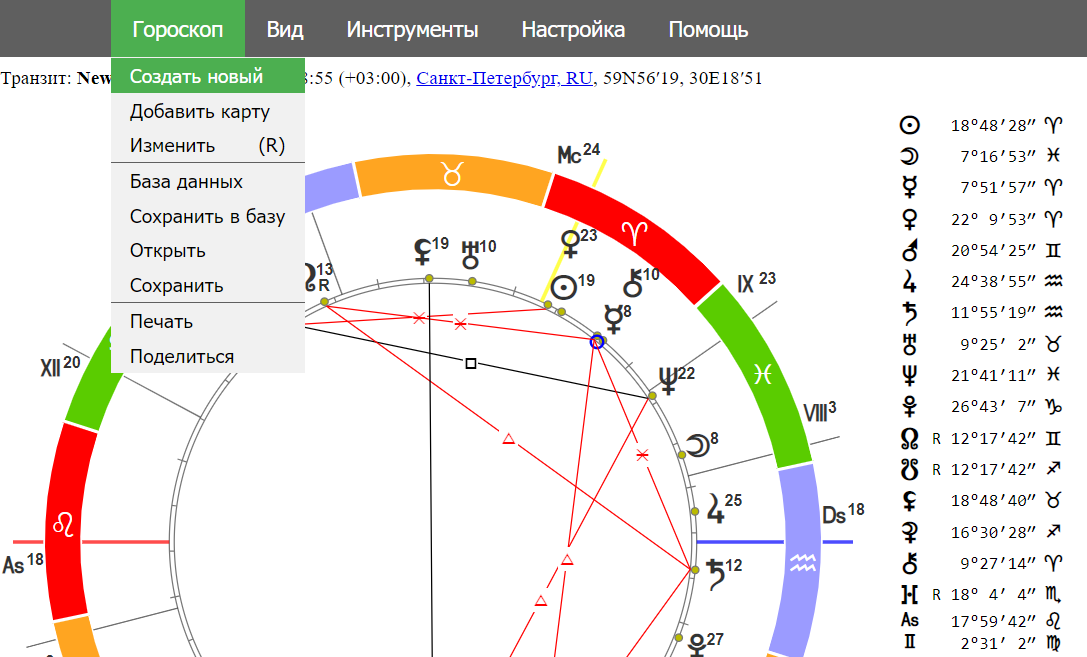Image resolution: width=1087 pixels, height=657 pixels.
Task: Click Neptune glyph in the chart wheel
Action: [667, 380]
